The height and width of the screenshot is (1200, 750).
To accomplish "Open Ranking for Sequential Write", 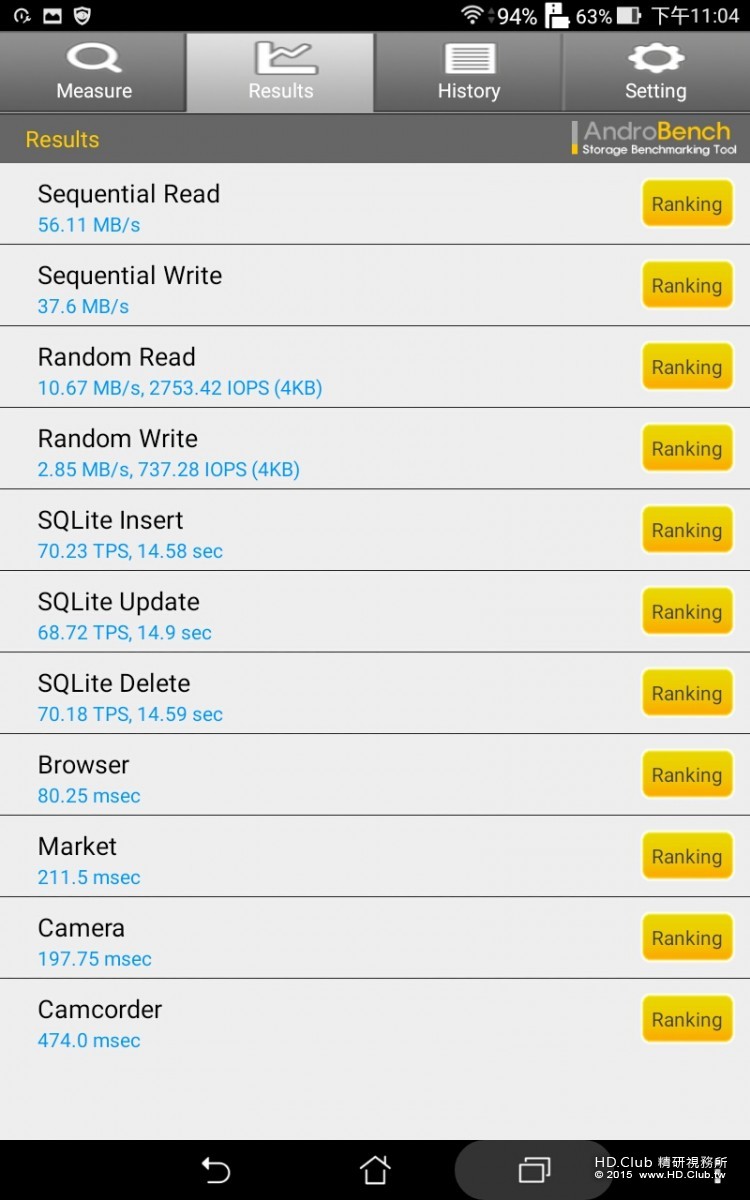I will (686, 286).
